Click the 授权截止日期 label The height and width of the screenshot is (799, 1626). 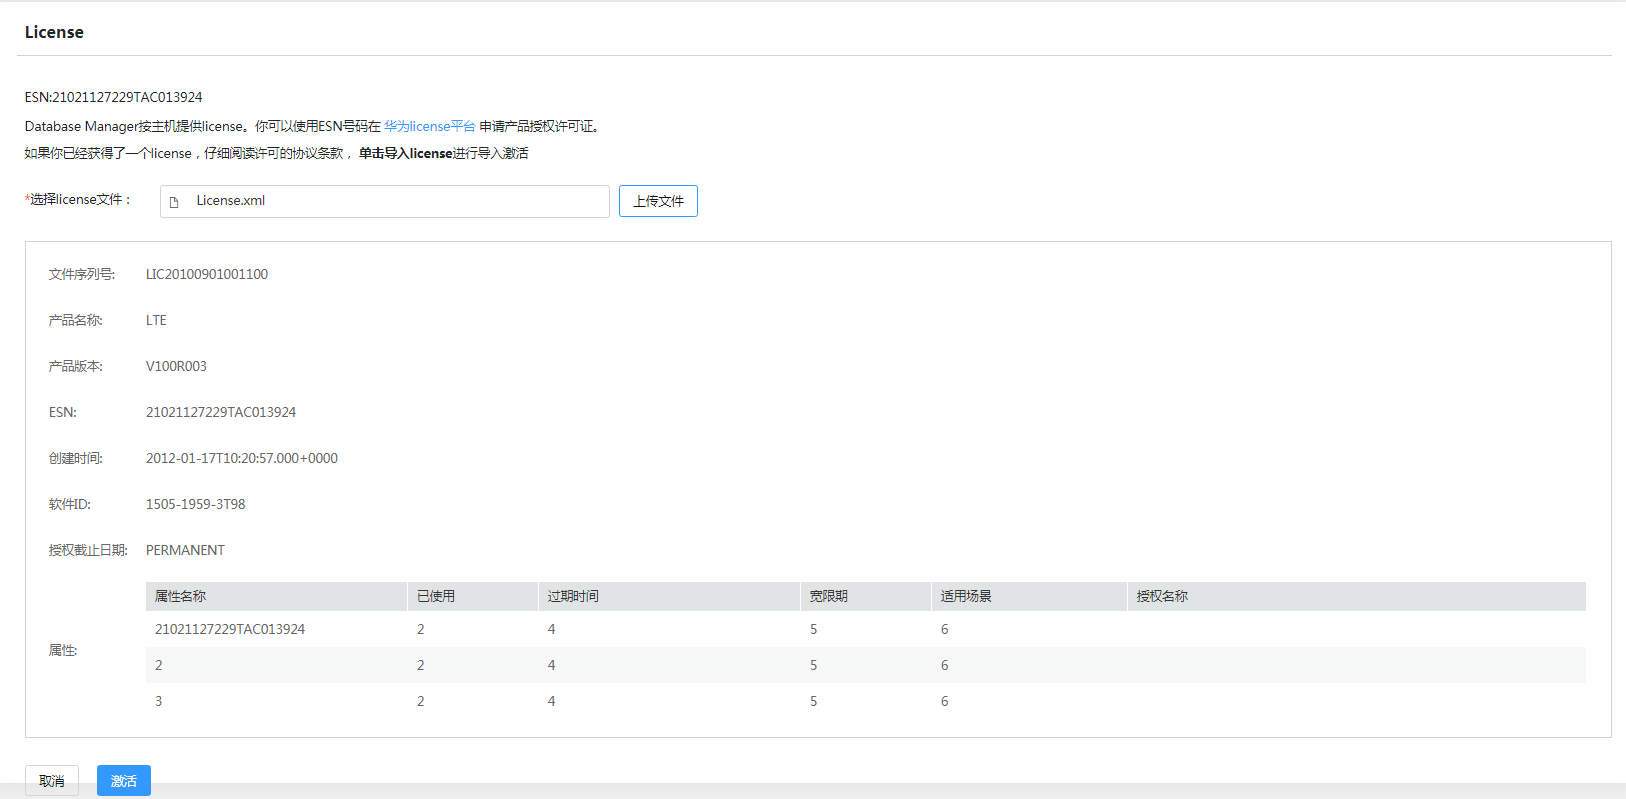tap(89, 550)
